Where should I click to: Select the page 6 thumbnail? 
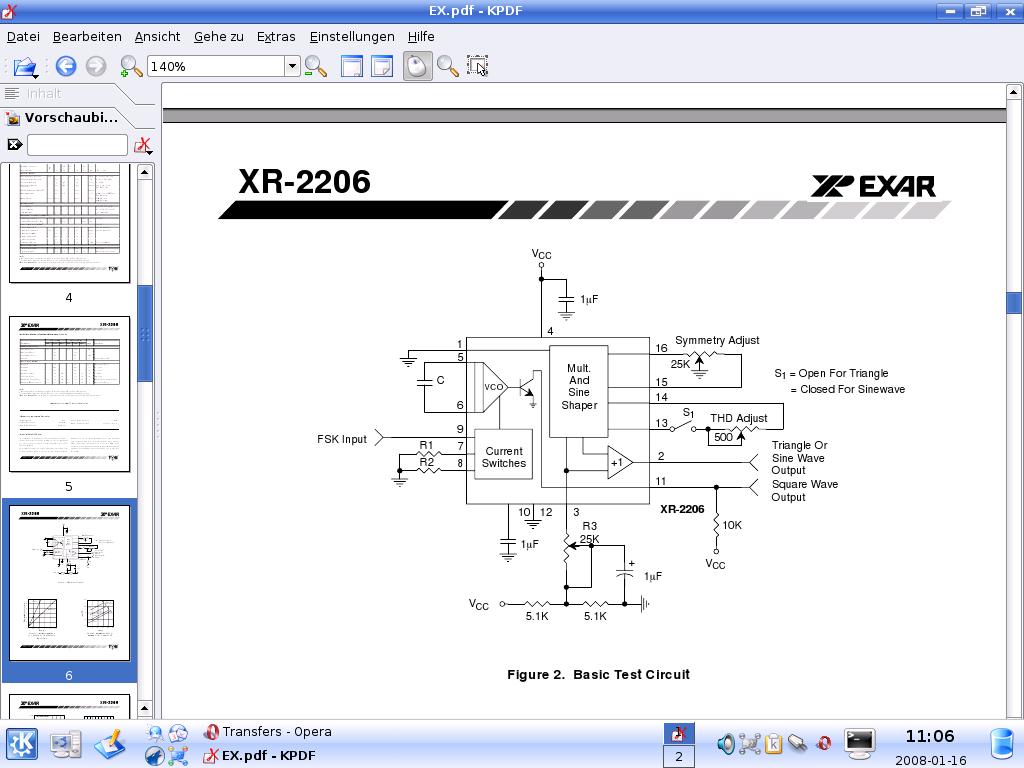(69, 583)
